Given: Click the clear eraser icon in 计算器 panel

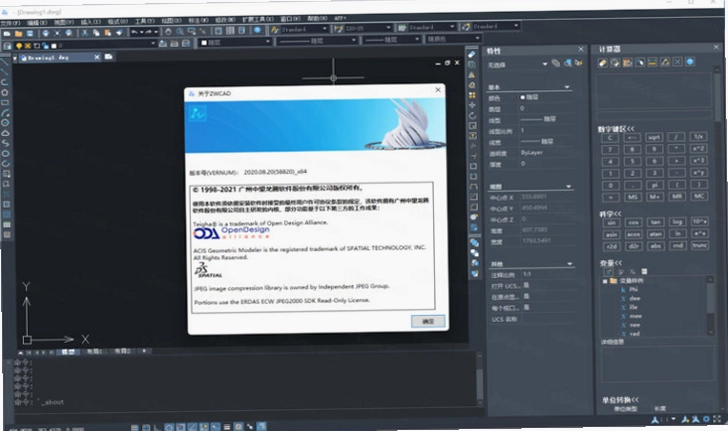Looking at the screenshot, I should [603, 62].
